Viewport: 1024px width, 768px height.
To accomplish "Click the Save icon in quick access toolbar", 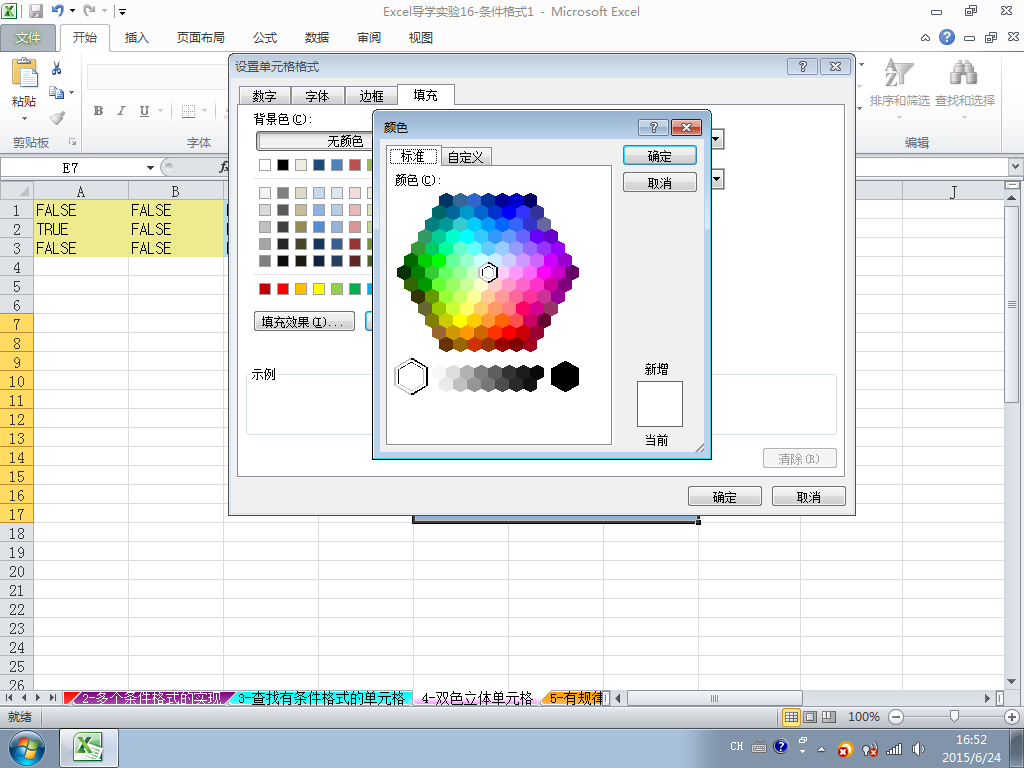I will point(36,11).
